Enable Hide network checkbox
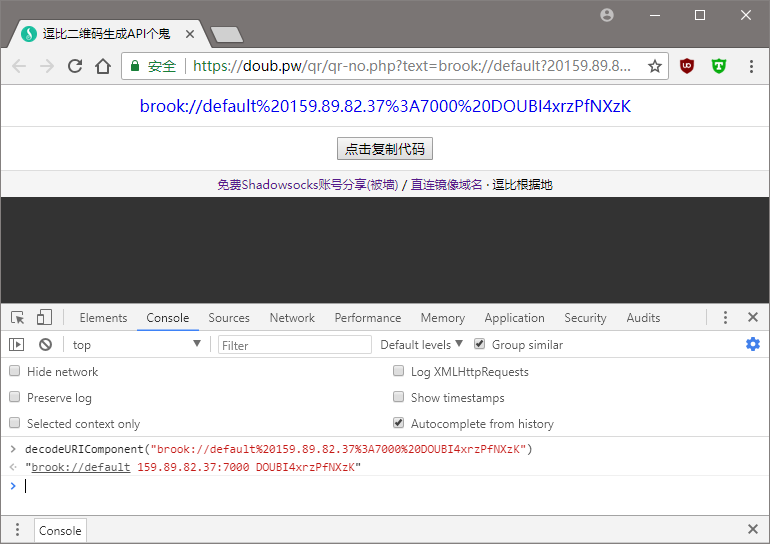Screen dimensions: 770x544 15,371
